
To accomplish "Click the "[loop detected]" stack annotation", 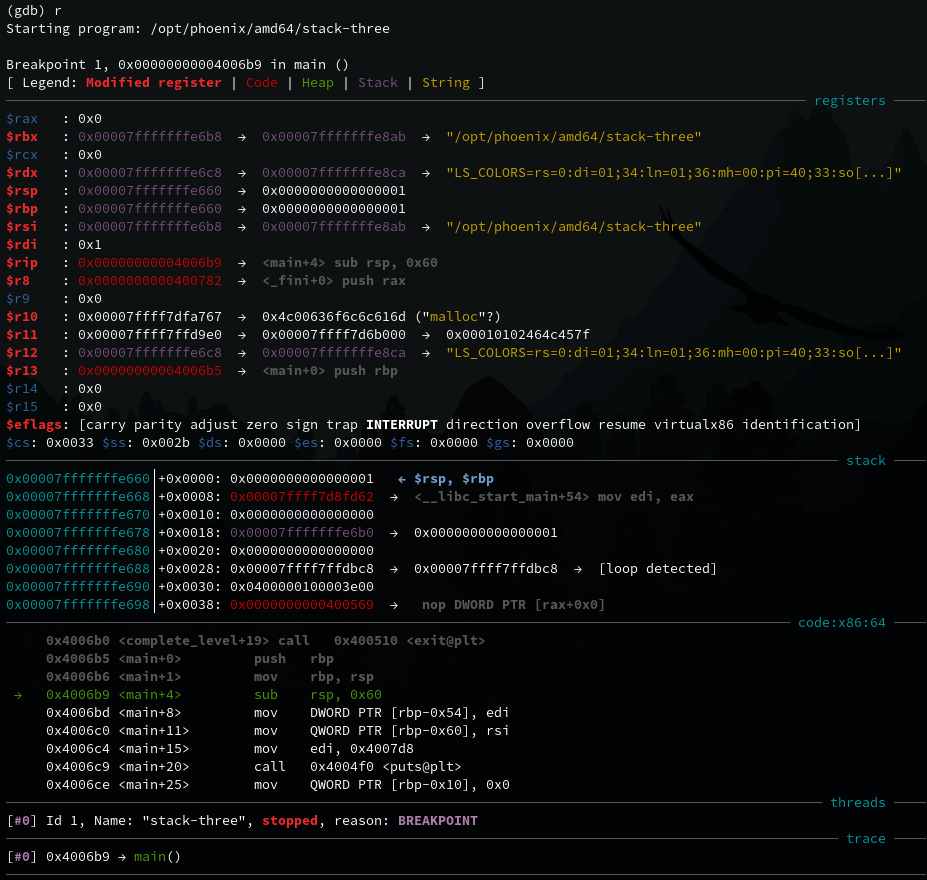I will click(x=657, y=569).
